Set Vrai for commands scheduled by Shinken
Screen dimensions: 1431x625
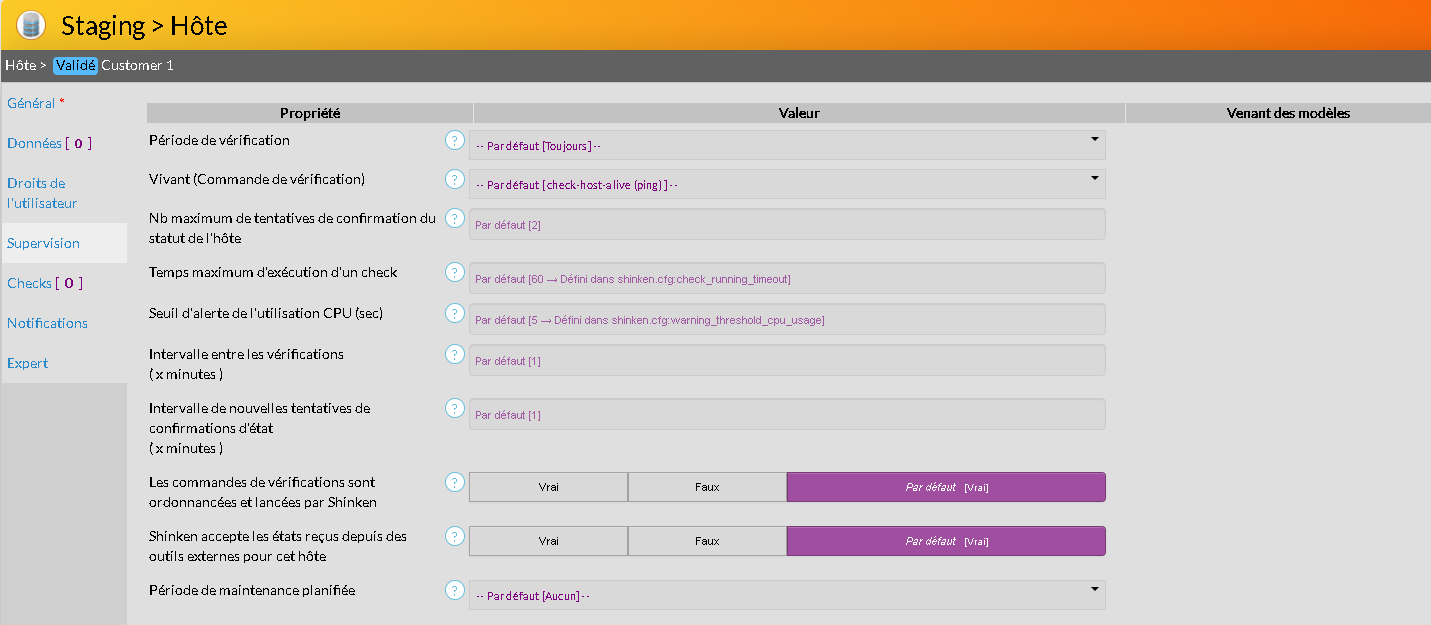click(548, 487)
